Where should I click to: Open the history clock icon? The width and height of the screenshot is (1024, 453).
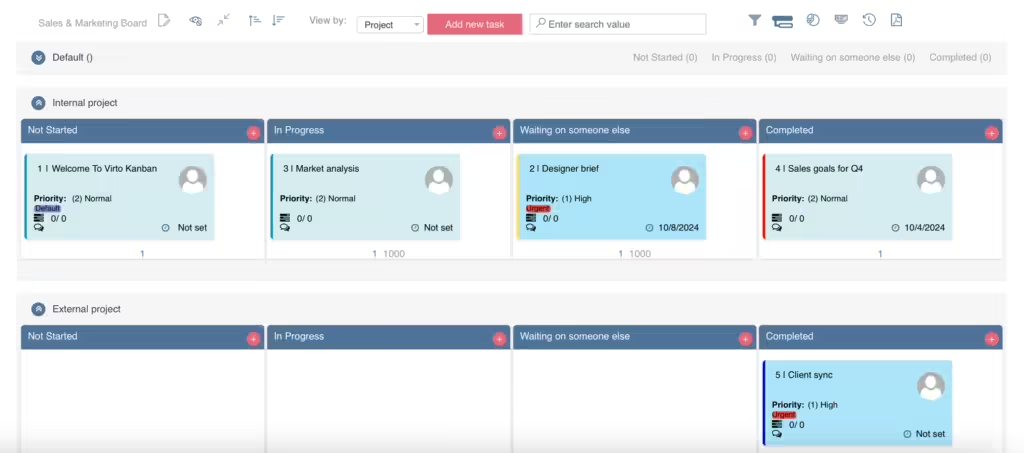click(x=869, y=20)
